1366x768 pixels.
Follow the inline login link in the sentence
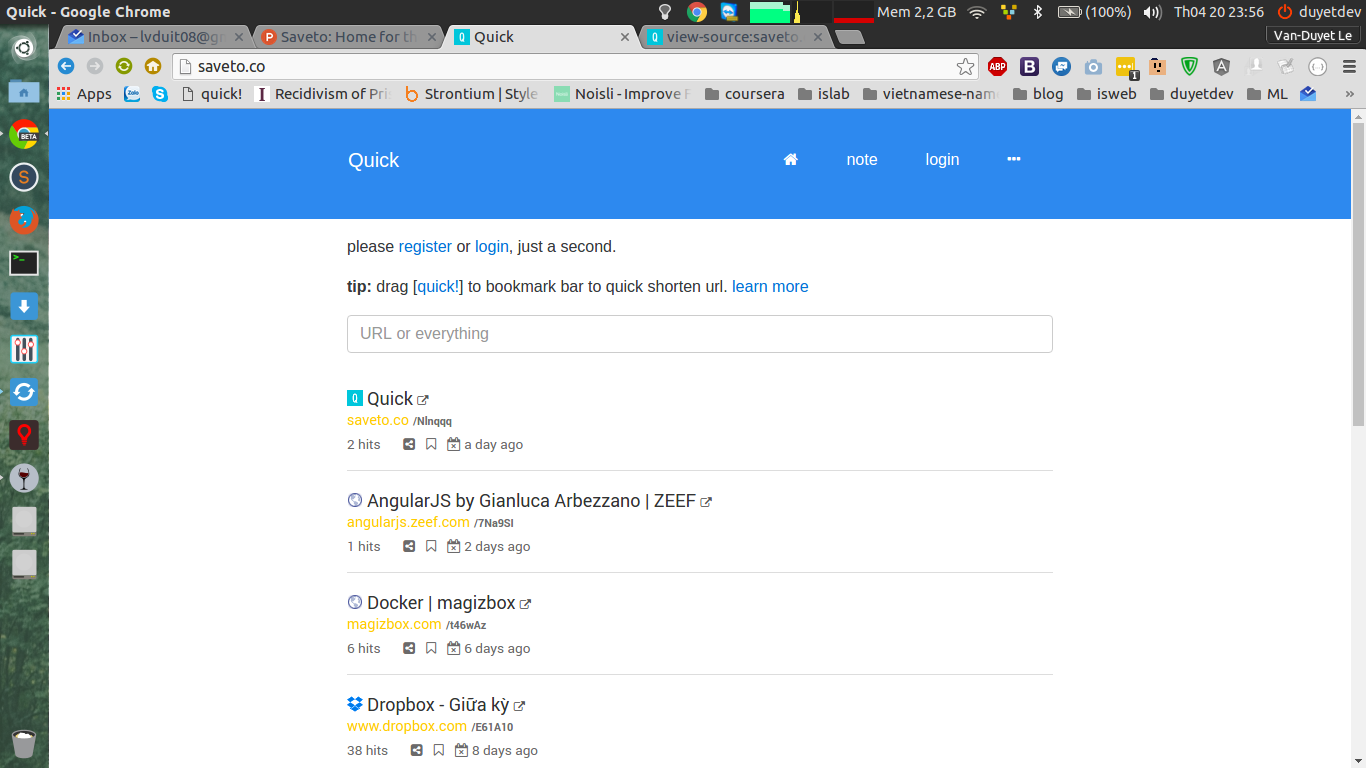click(x=491, y=246)
